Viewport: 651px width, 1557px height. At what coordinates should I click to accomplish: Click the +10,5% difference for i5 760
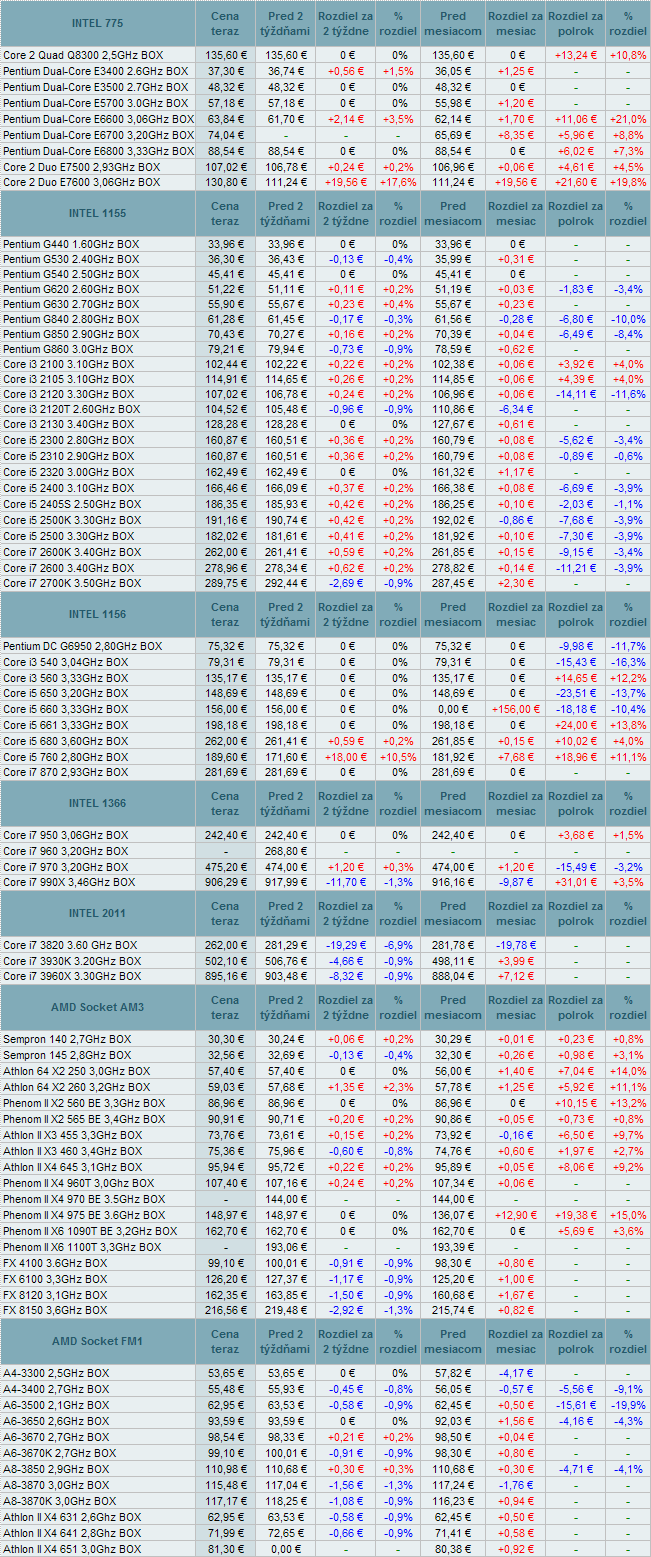pyautogui.click(x=399, y=757)
